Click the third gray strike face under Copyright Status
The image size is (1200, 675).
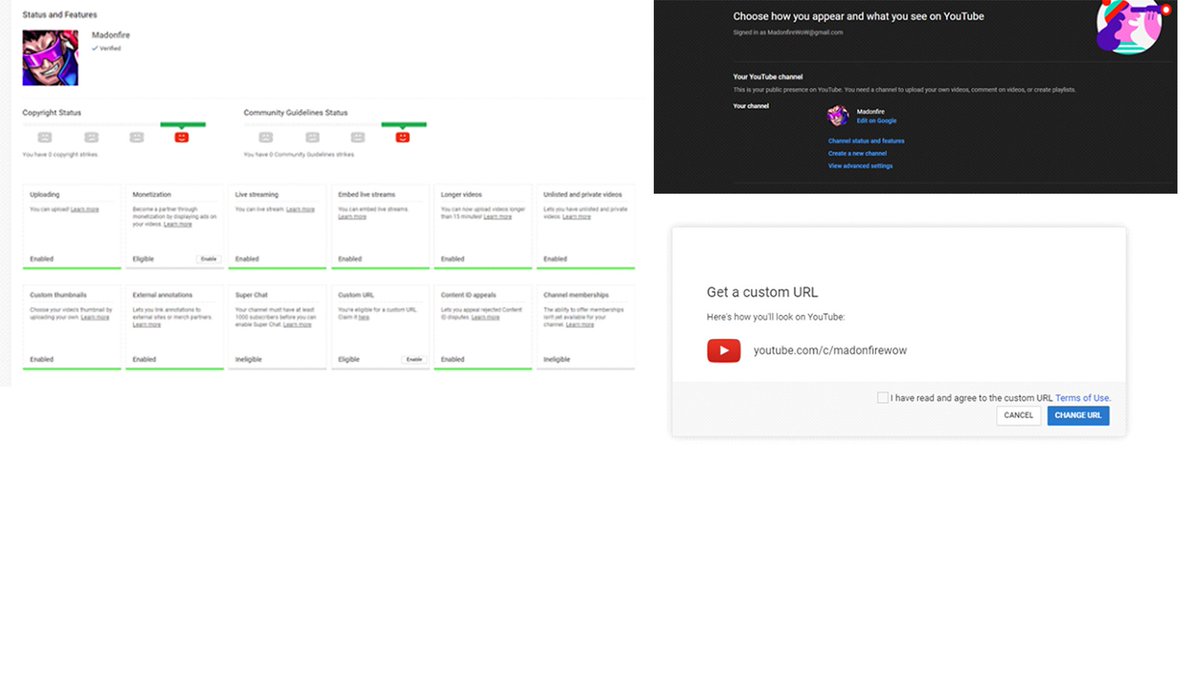(137, 137)
